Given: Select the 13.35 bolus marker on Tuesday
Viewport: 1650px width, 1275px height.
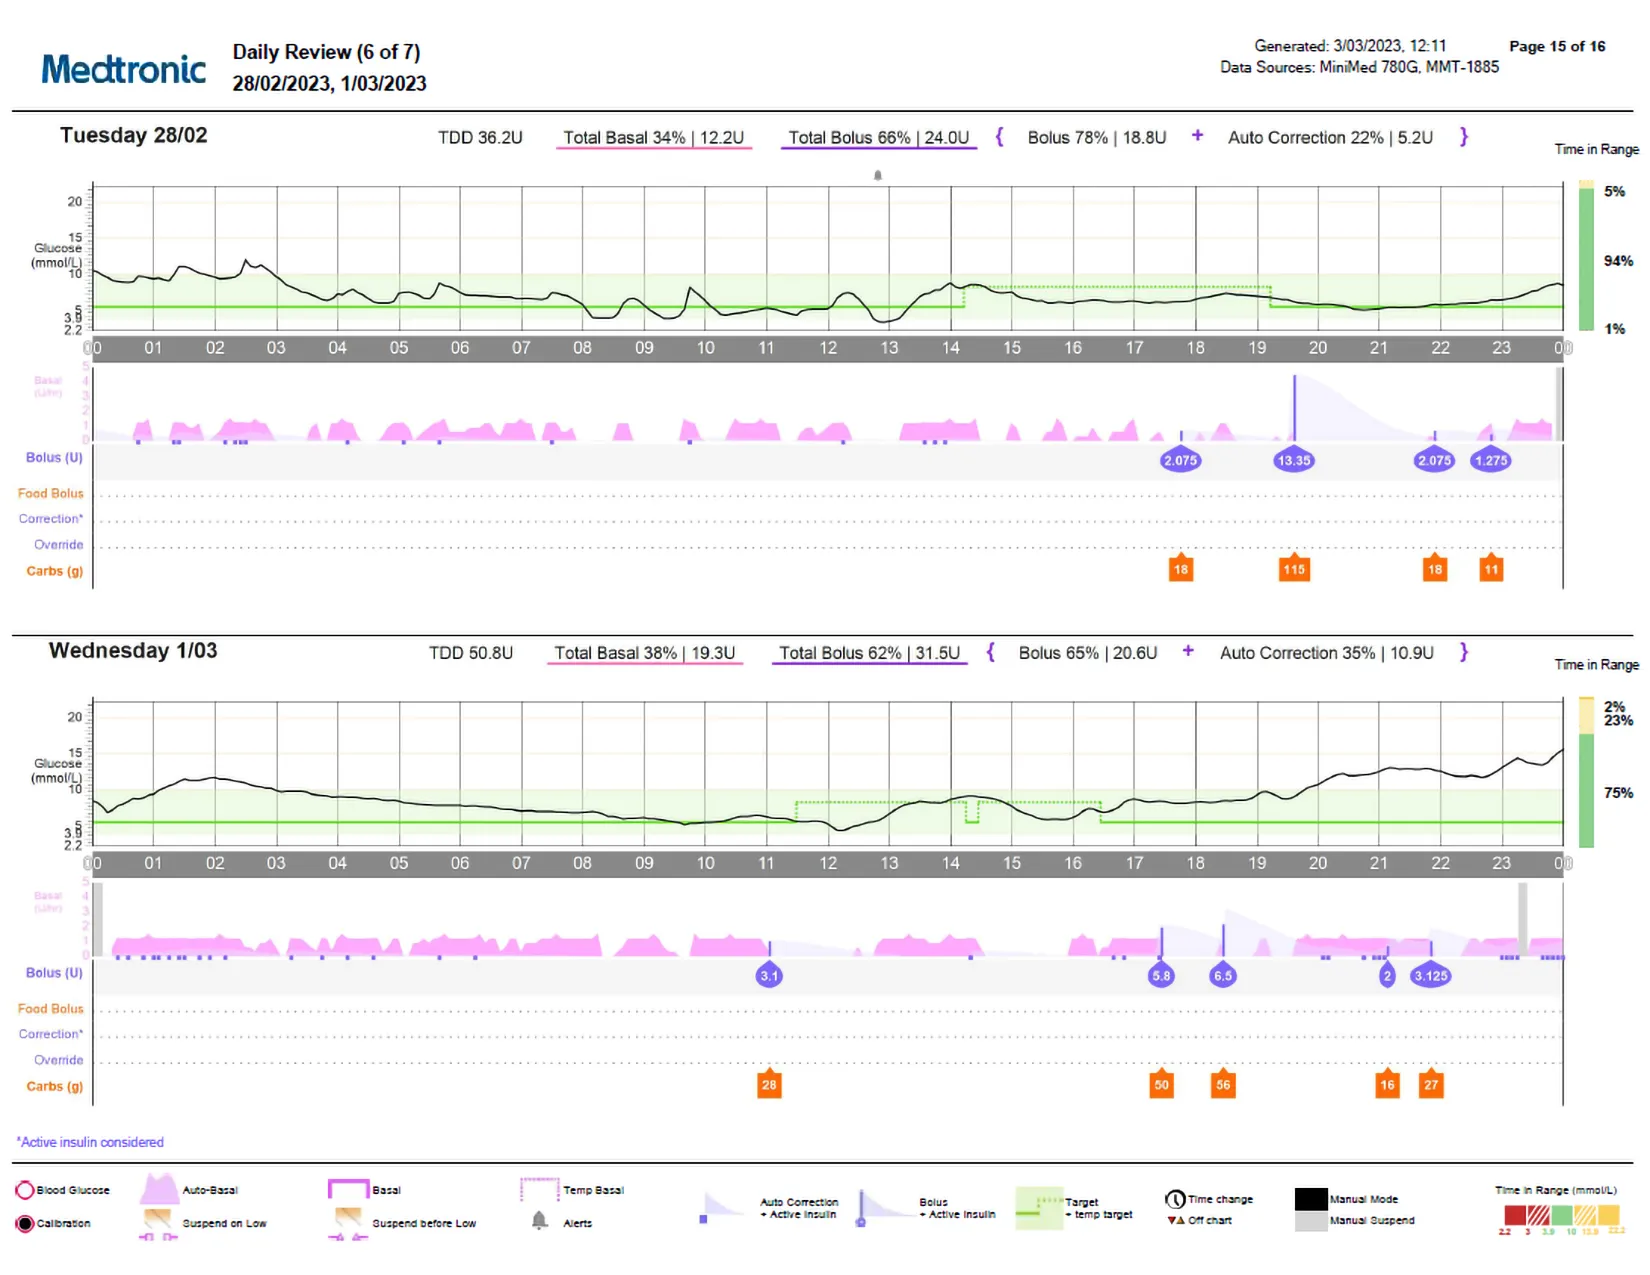Looking at the screenshot, I should (1293, 460).
